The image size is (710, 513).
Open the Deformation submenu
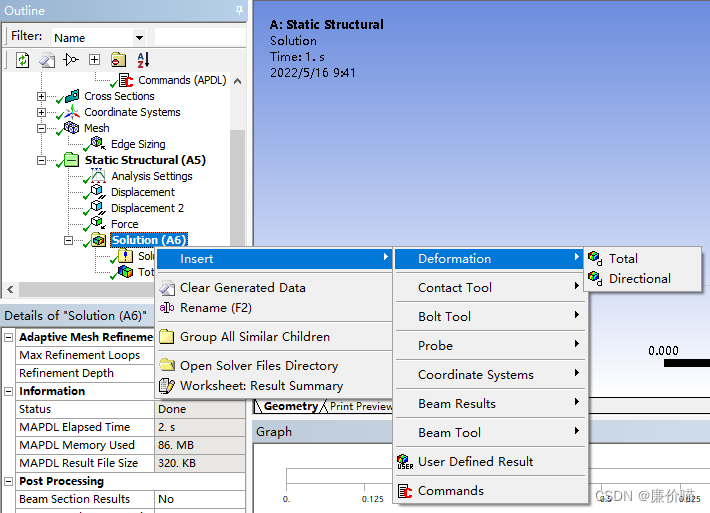point(489,259)
